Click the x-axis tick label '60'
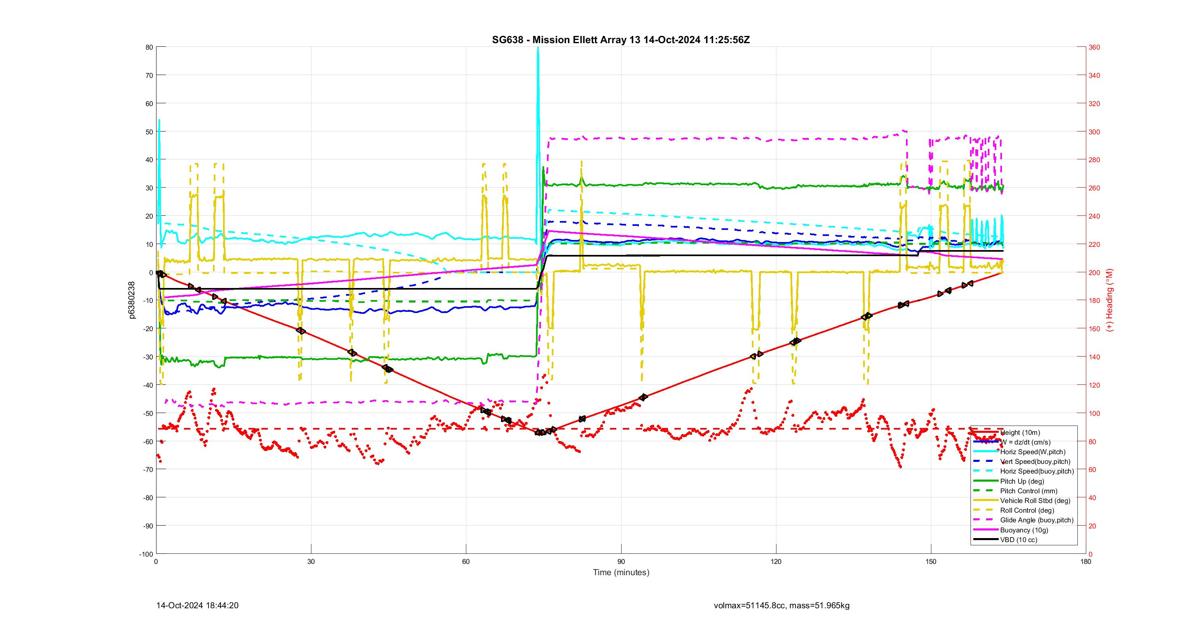 [466, 562]
